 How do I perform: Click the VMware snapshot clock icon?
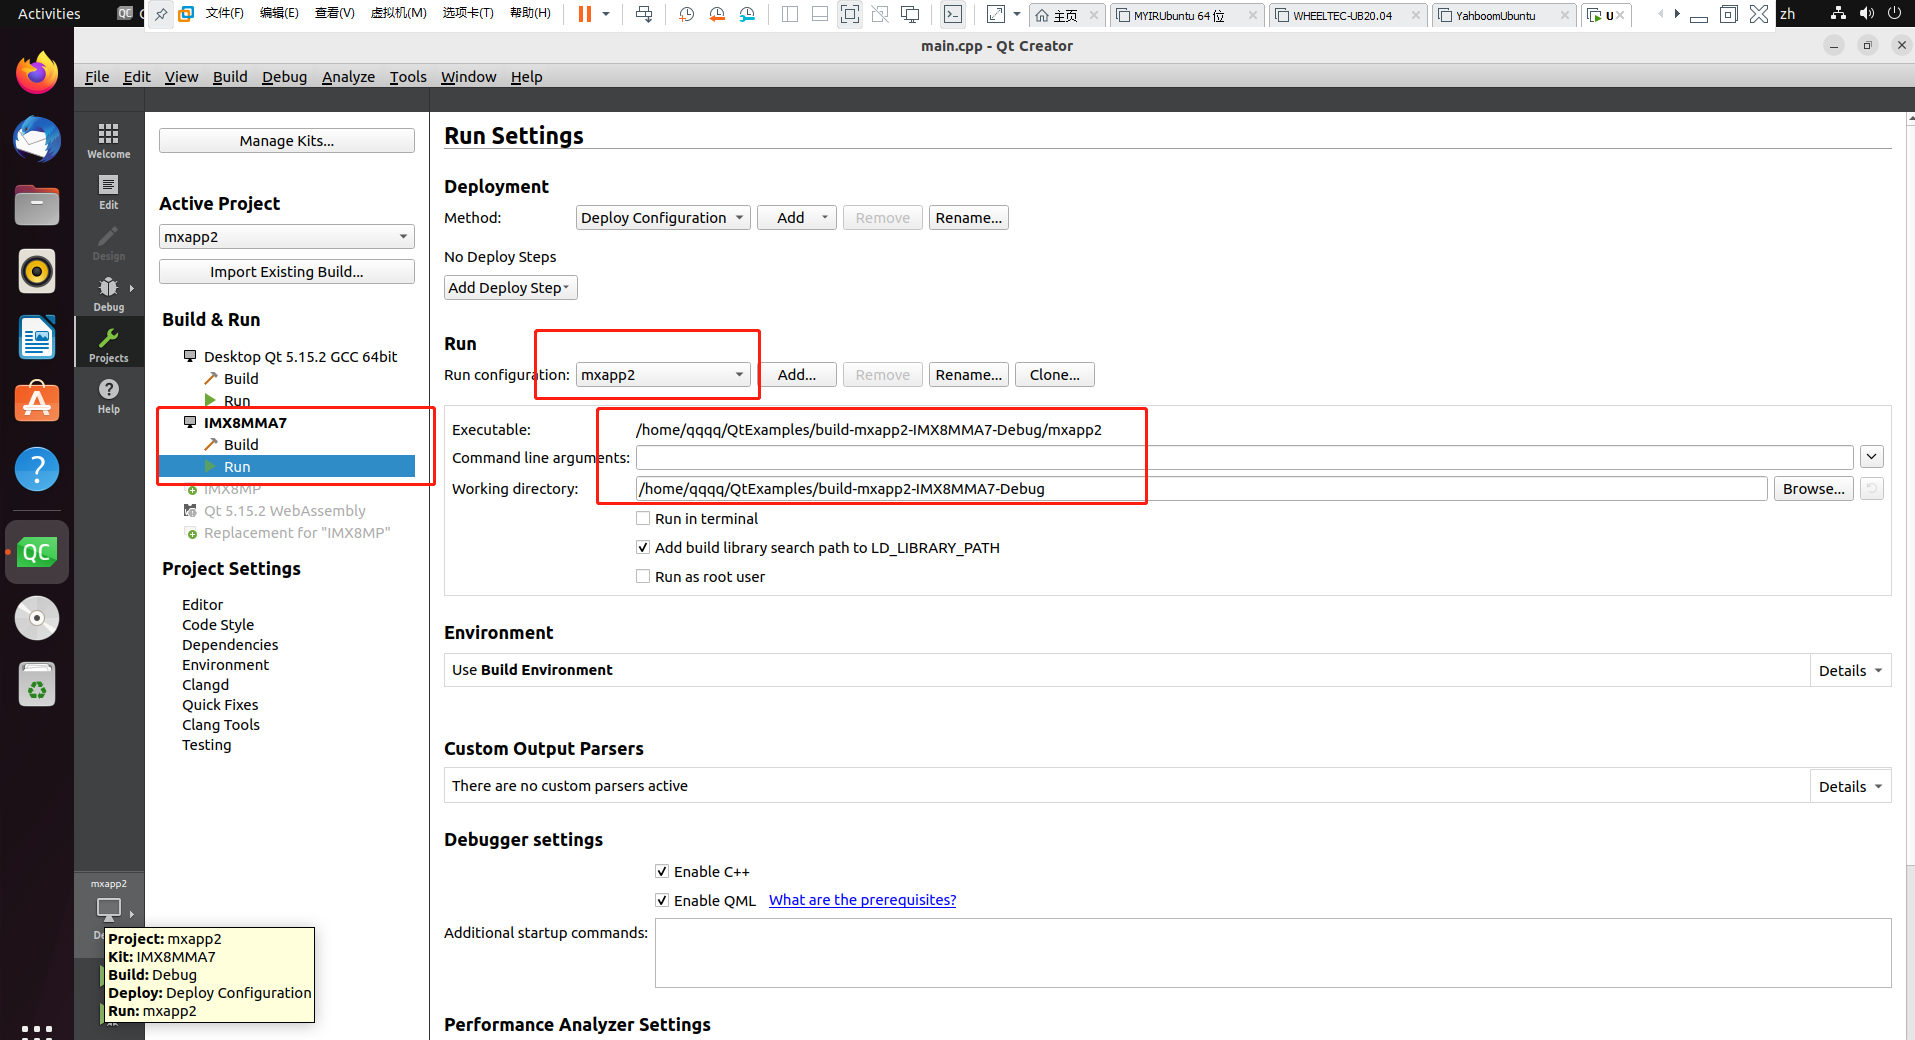(x=686, y=14)
